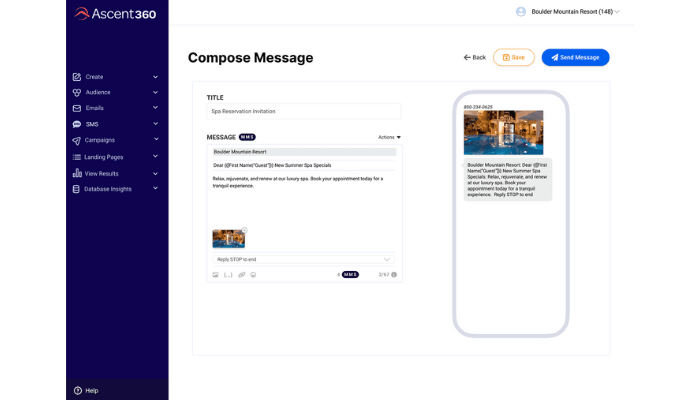Click the insert link icon in editor

click(x=241, y=274)
